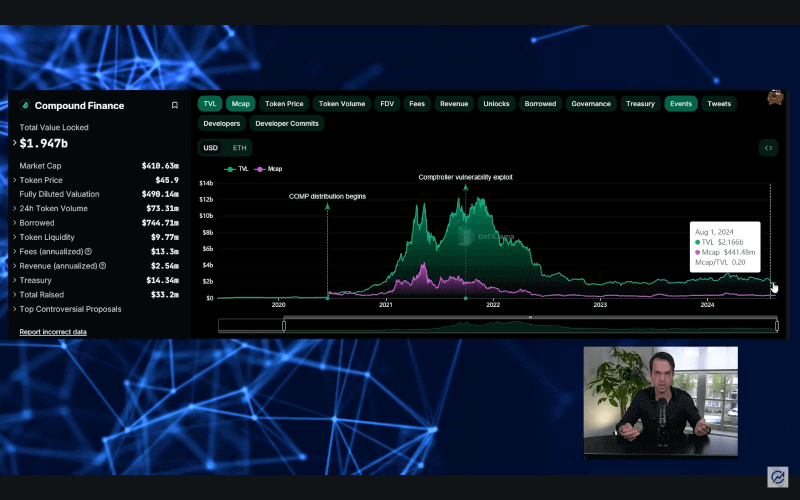The image size is (800, 500).
Task: Click the Compound Finance logo icon
Action: pos(24,105)
